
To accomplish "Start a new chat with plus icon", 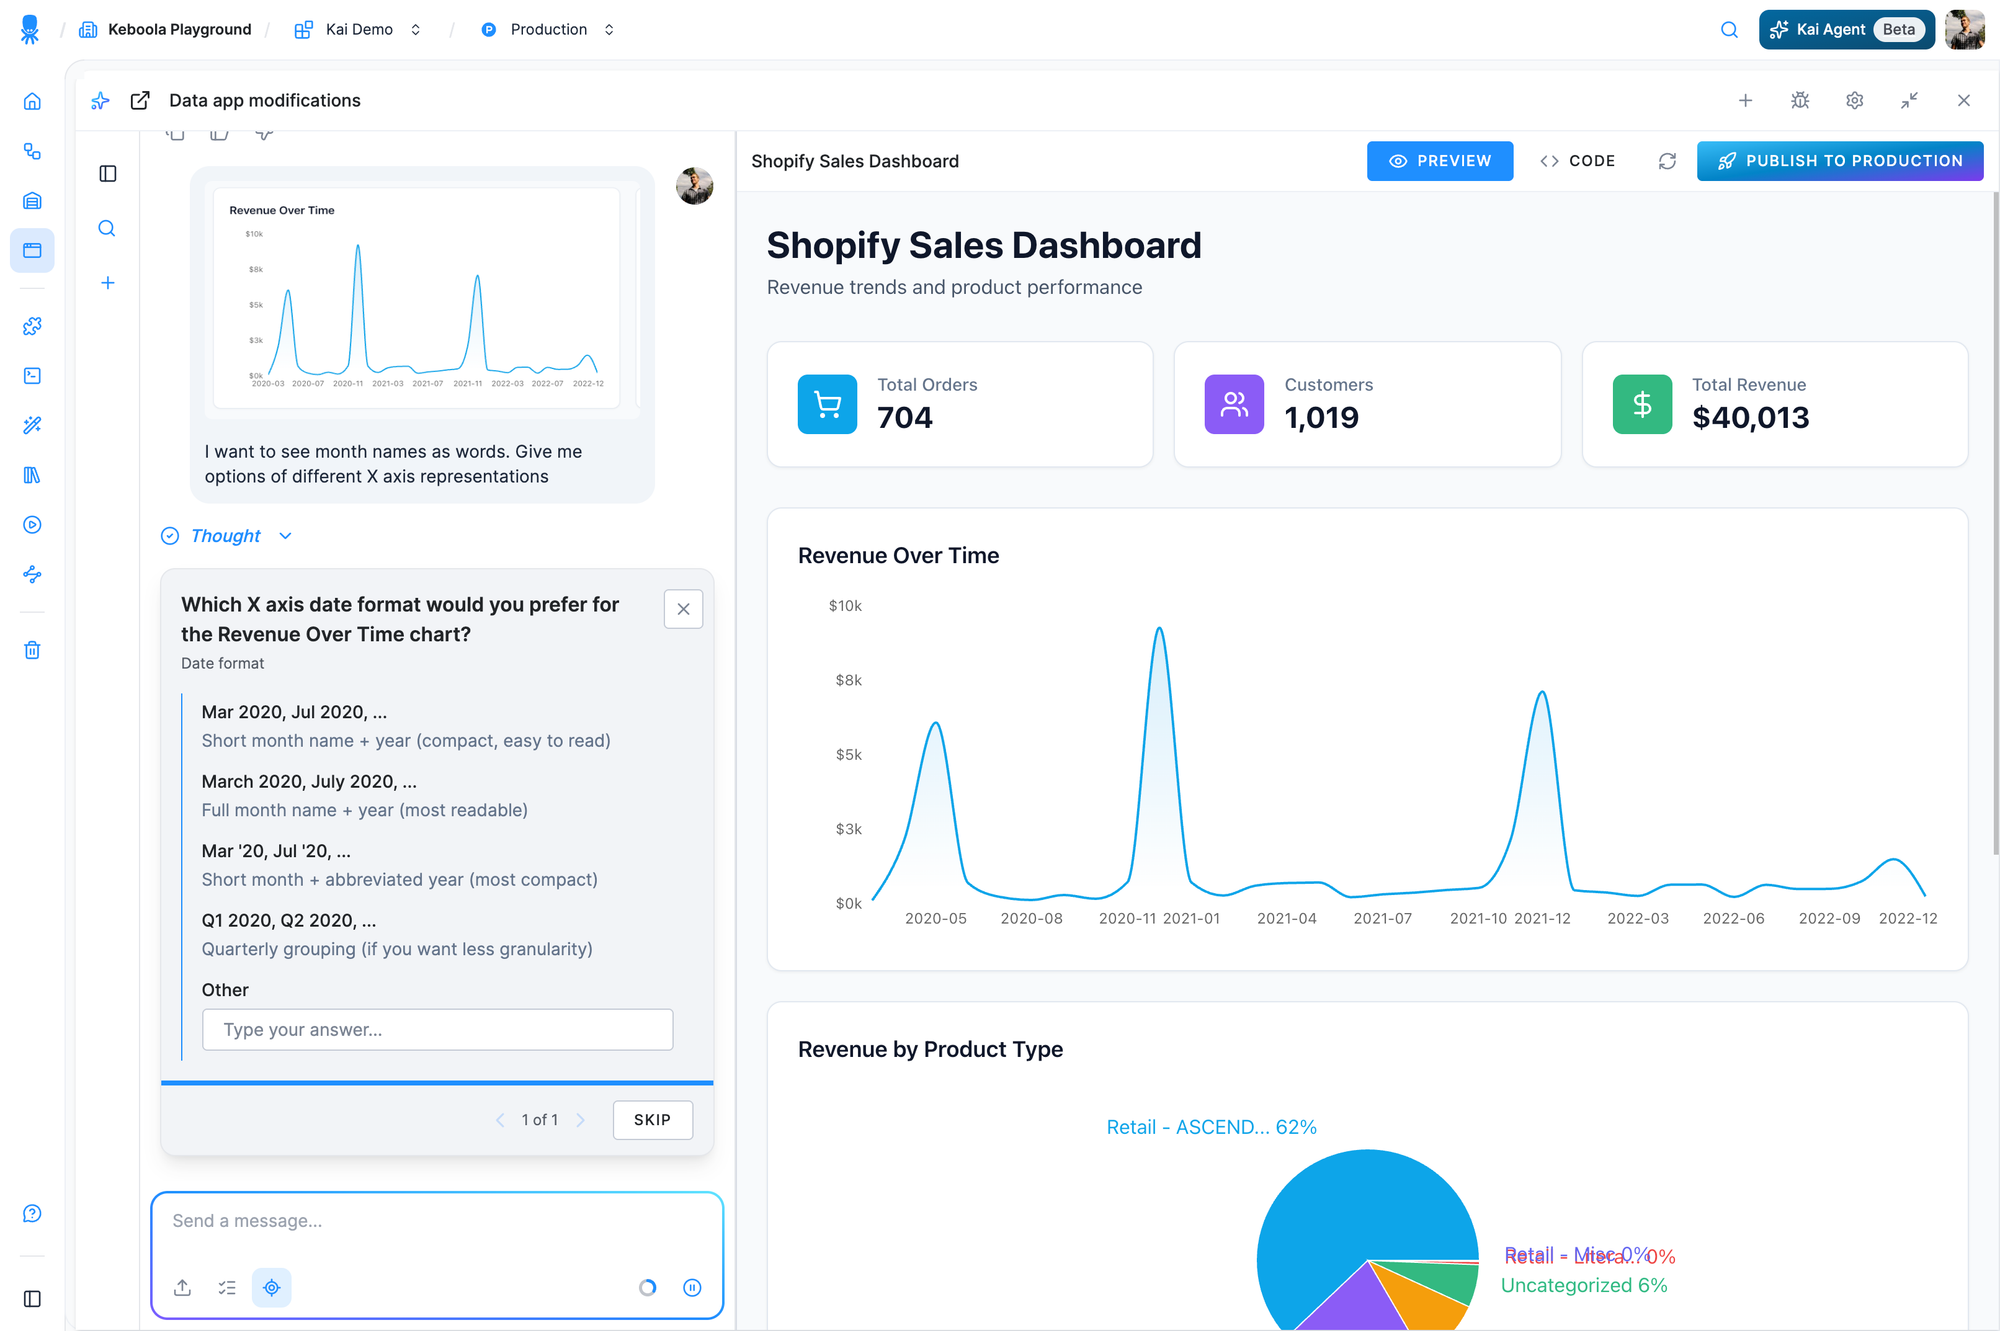I will coord(108,283).
